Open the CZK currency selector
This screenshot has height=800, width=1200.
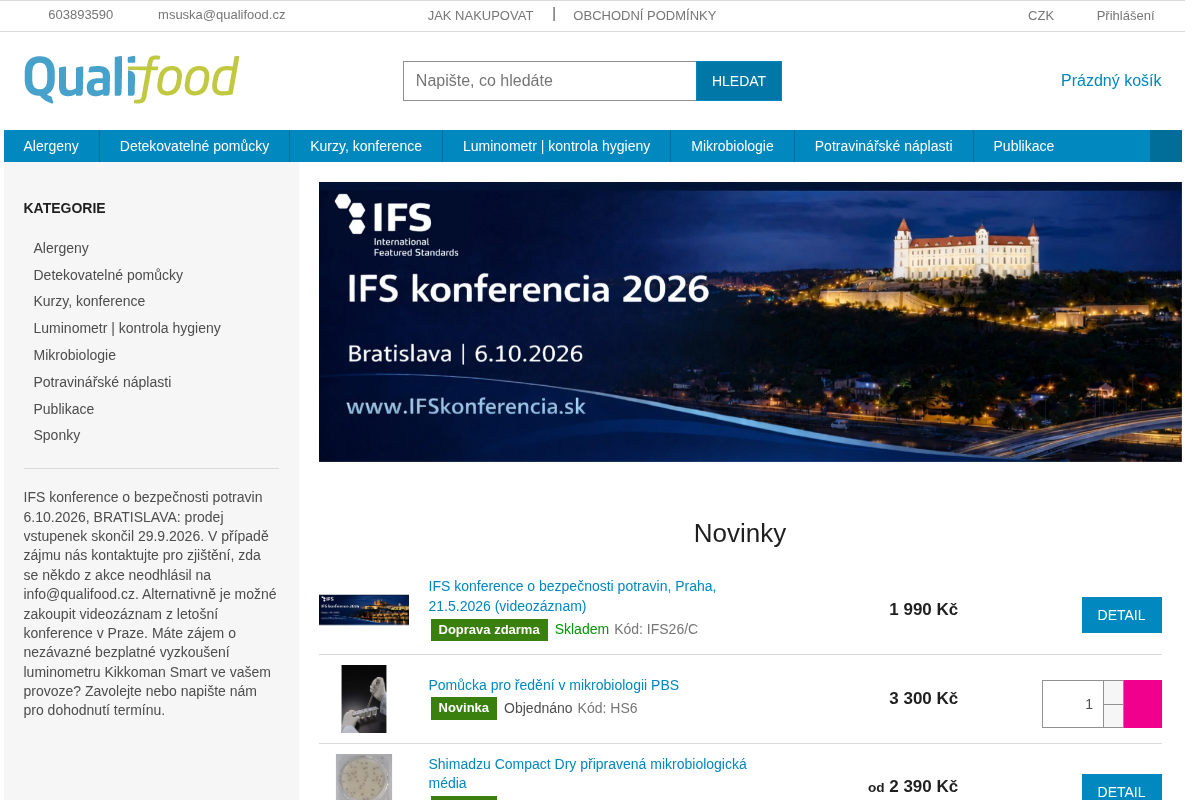[1041, 15]
